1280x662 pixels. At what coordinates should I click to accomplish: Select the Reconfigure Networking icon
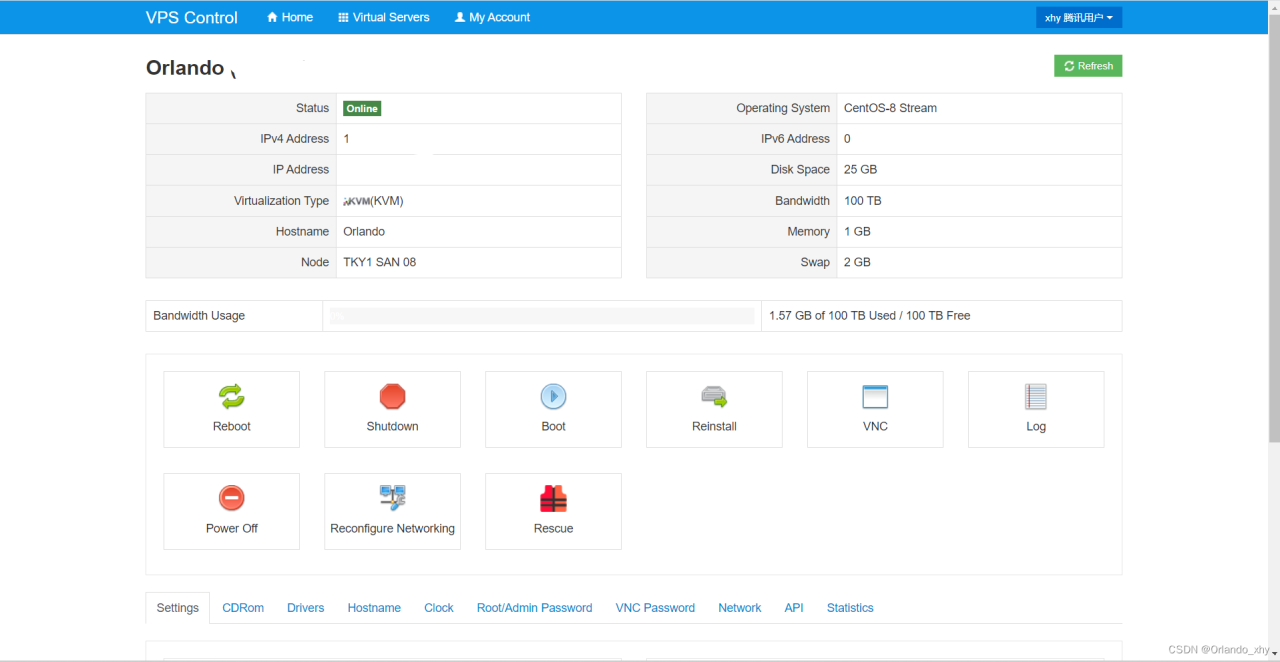[x=392, y=498]
